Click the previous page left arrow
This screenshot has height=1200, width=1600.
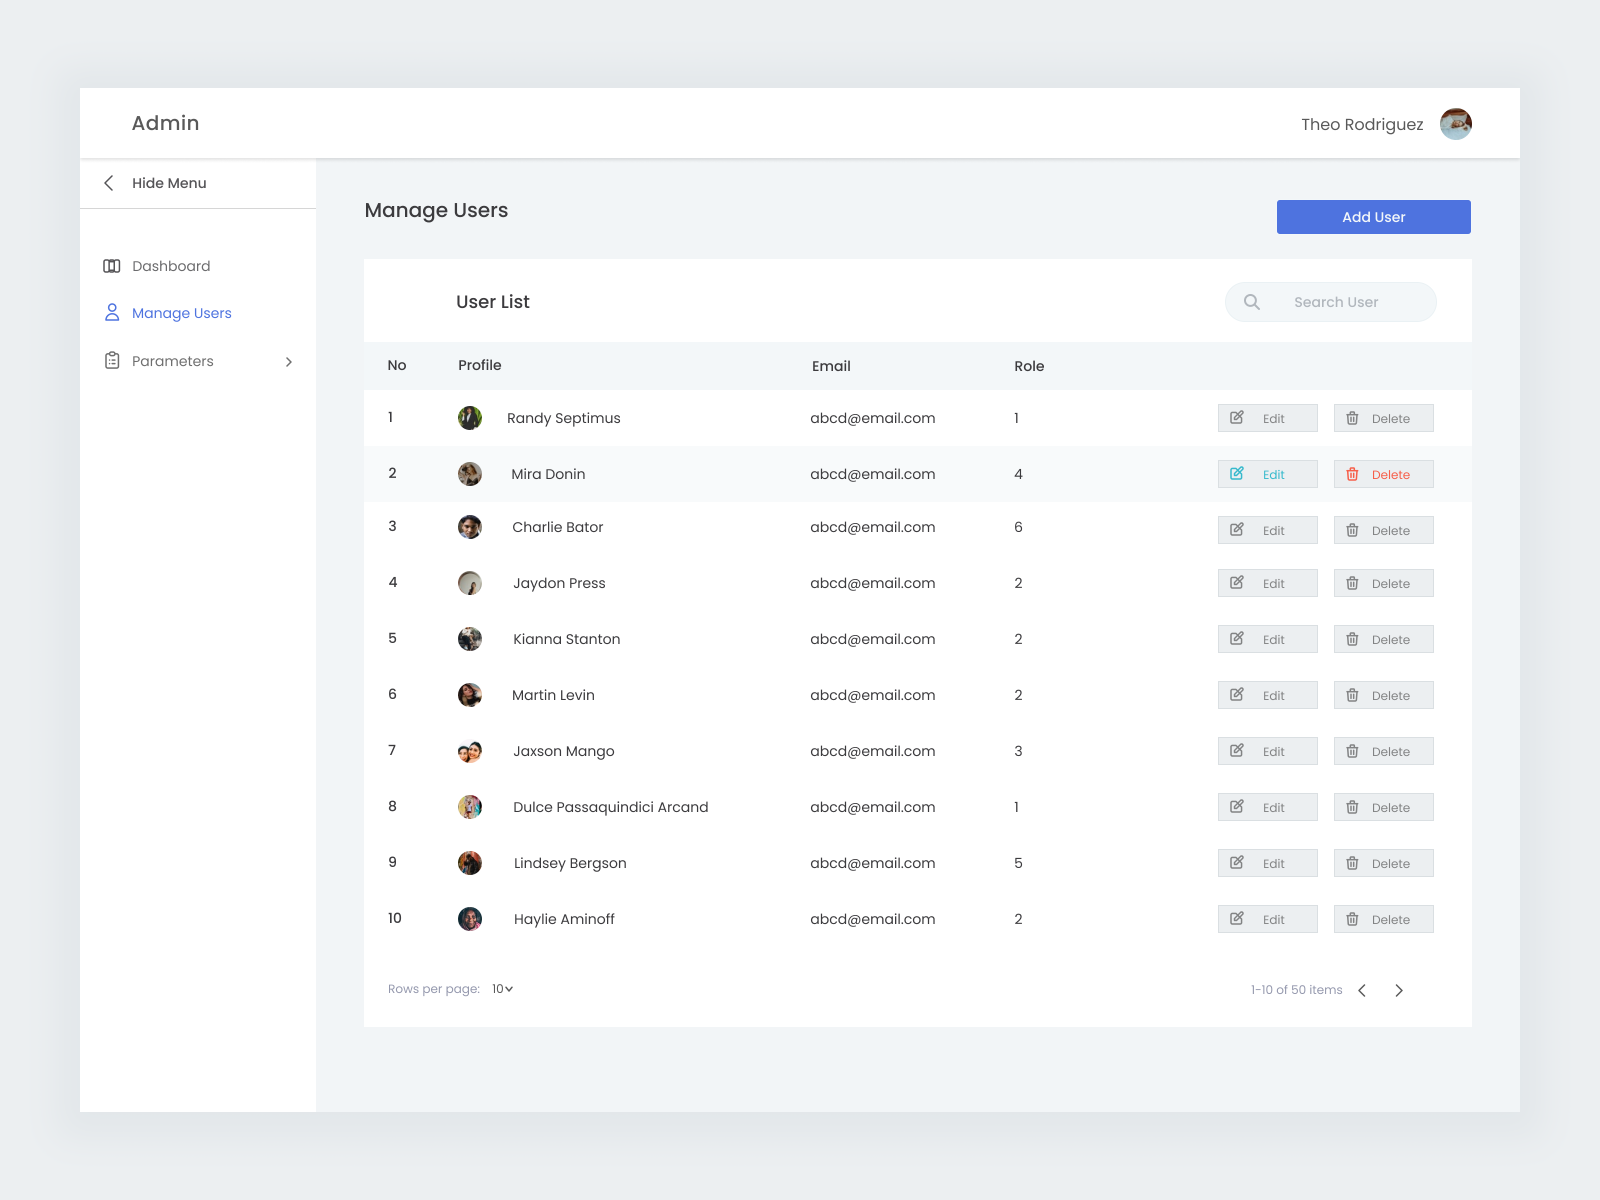(x=1362, y=990)
